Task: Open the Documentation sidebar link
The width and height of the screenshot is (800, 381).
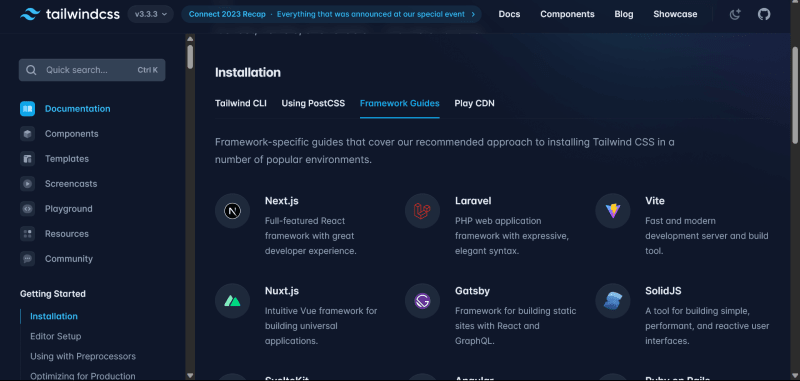Action: (78, 109)
